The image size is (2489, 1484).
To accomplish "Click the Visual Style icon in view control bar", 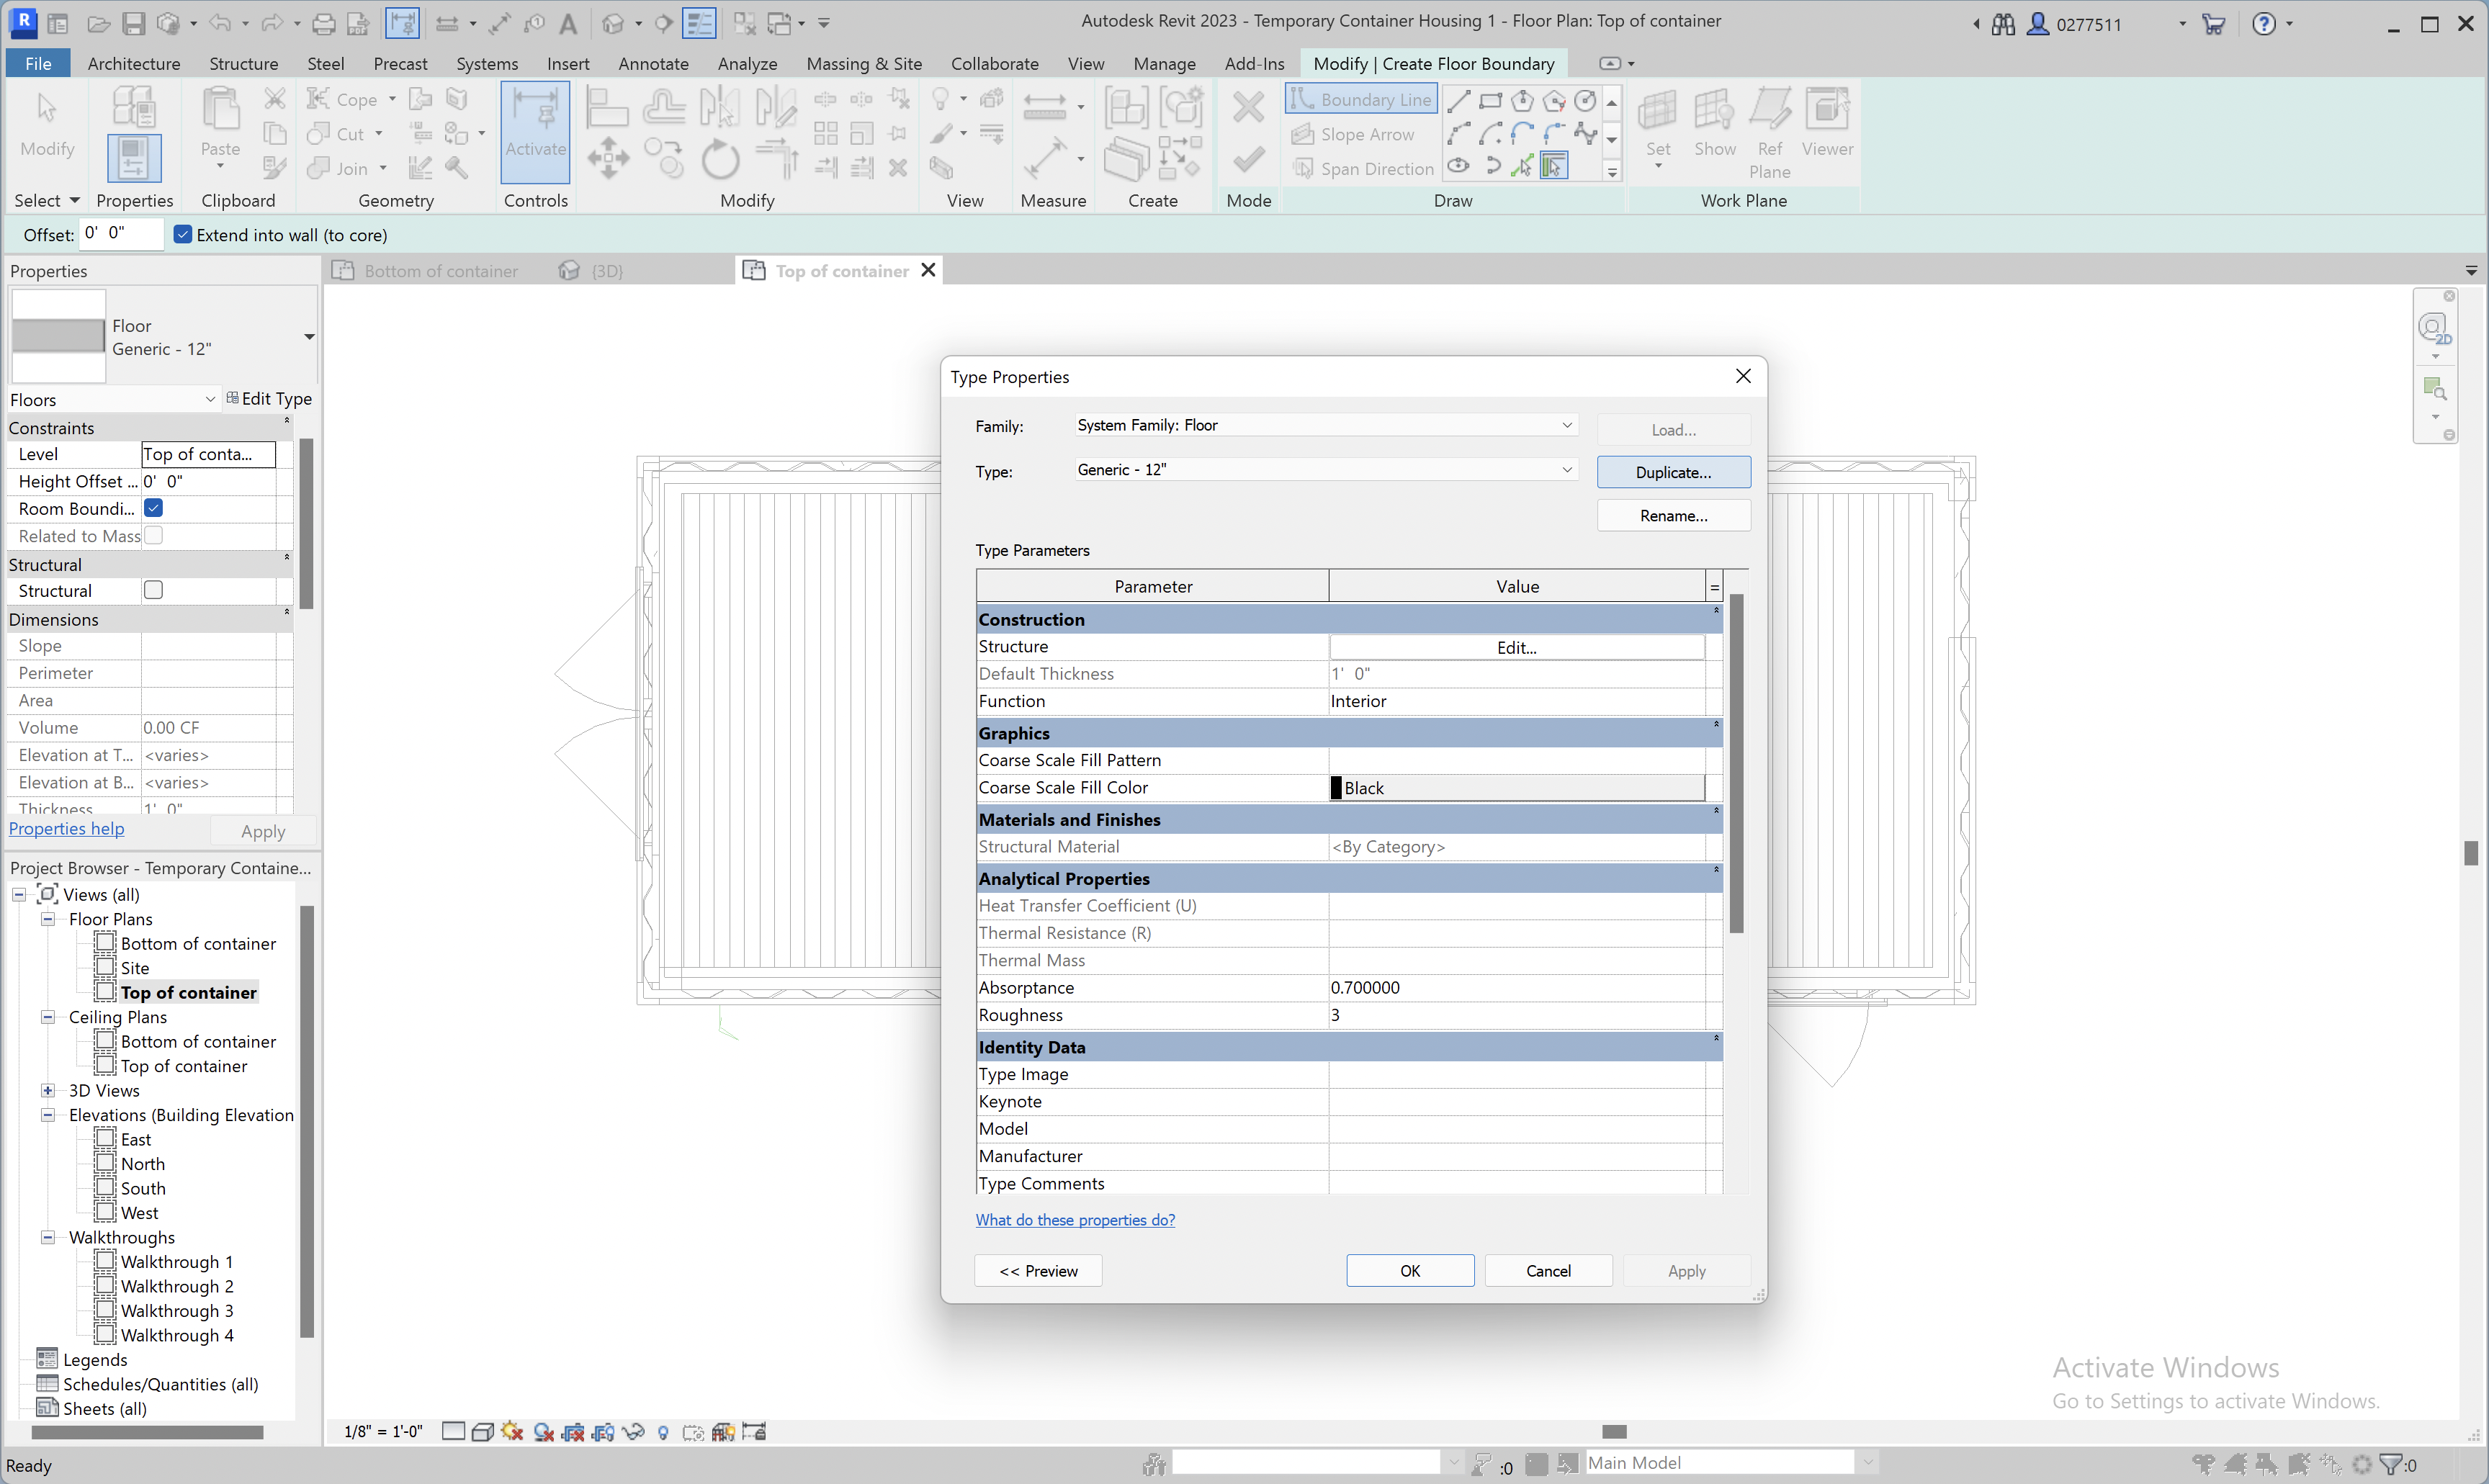I will 483,1432.
